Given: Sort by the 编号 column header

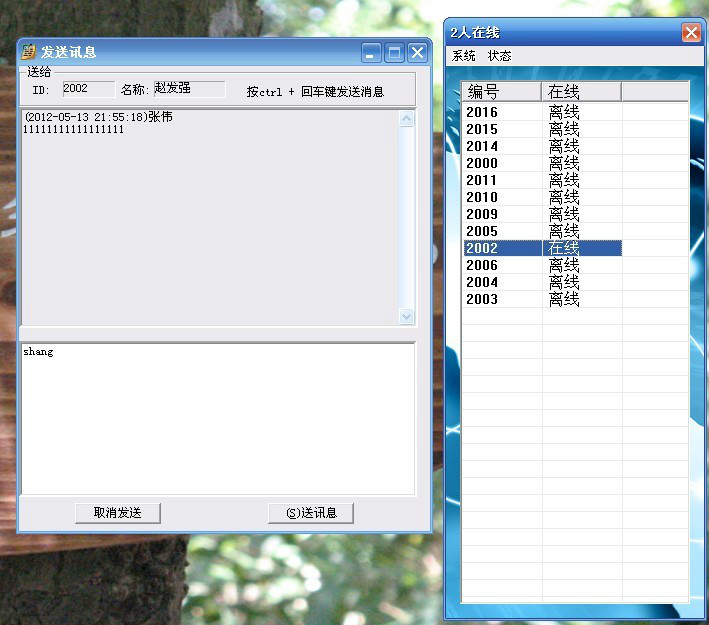Looking at the screenshot, I should tap(501, 92).
